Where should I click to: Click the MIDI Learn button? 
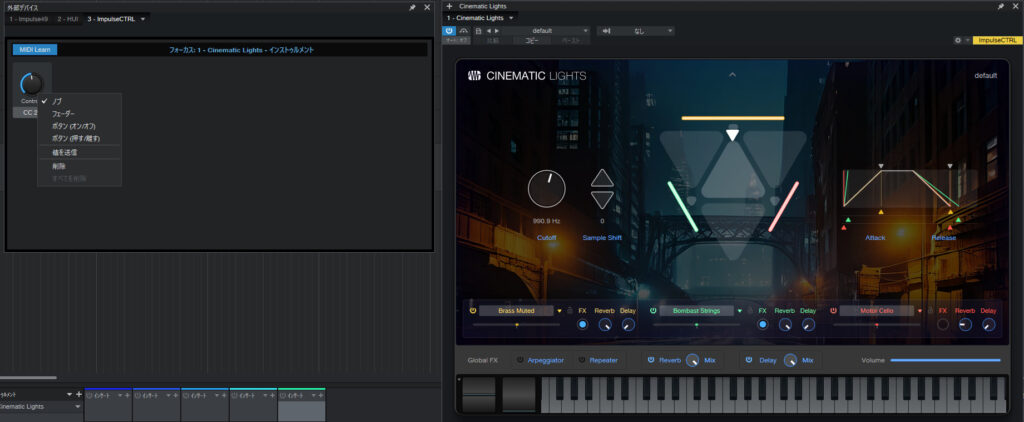click(35, 49)
